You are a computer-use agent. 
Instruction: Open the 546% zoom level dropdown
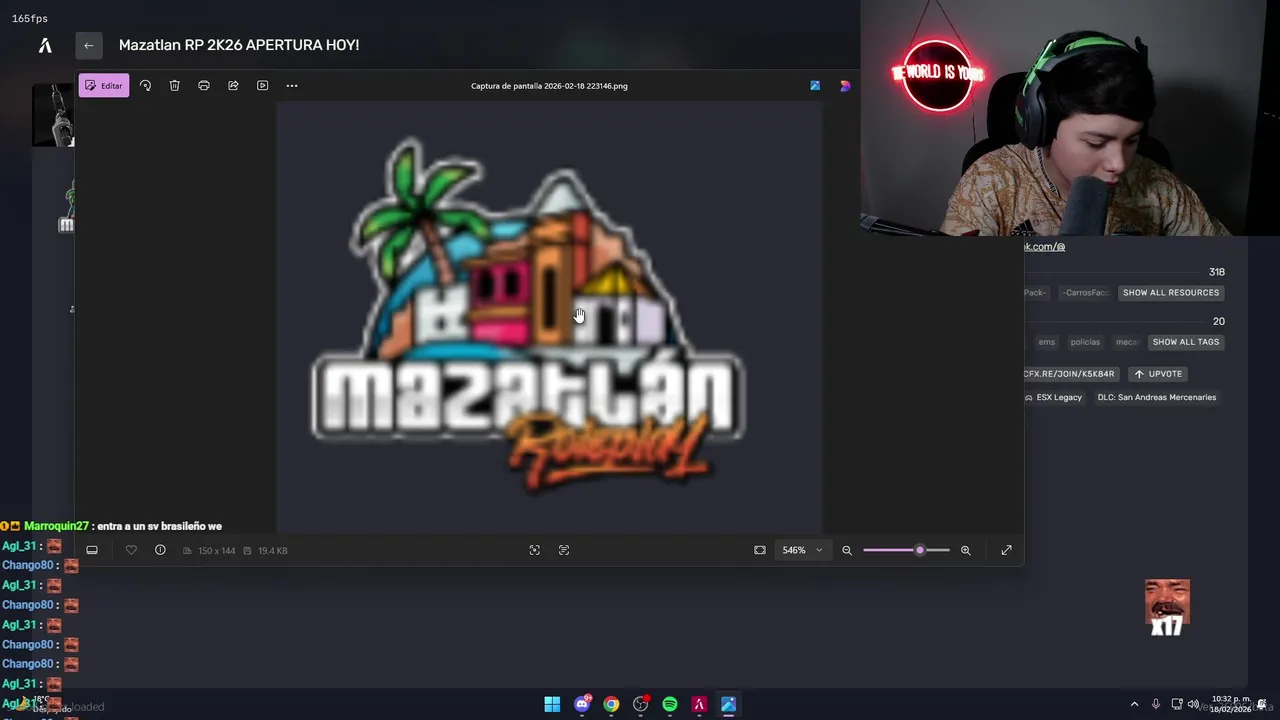coord(802,550)
